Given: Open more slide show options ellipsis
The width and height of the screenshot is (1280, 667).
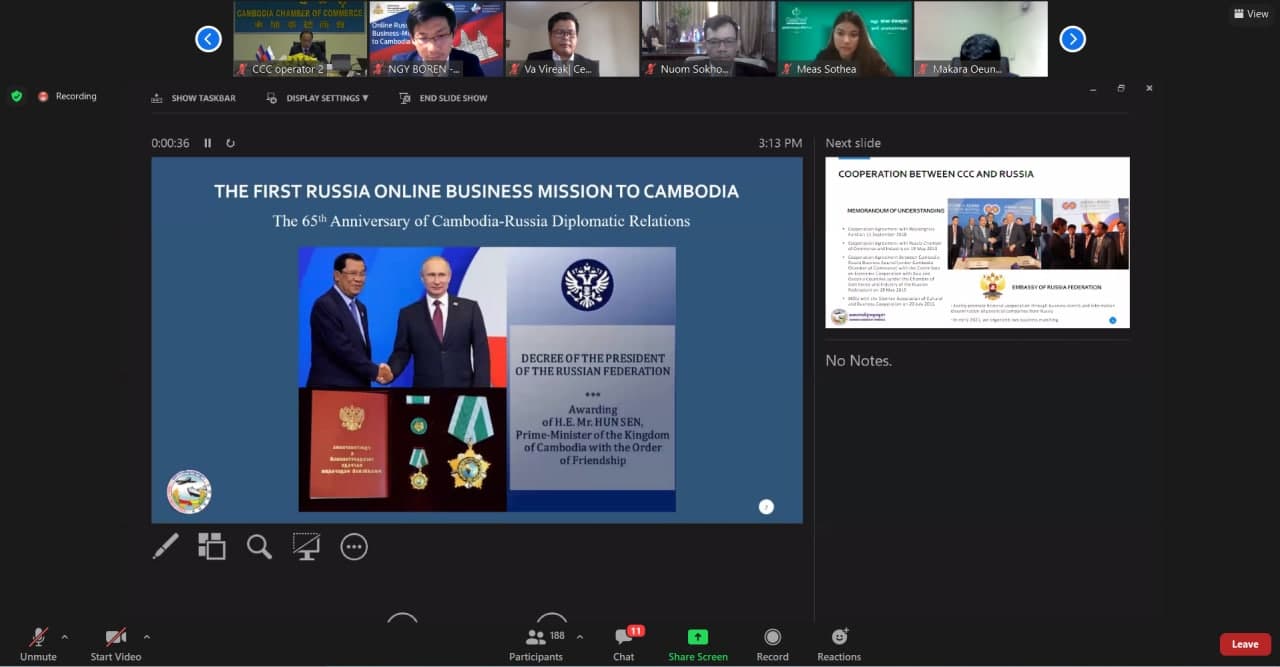Looking at the screenshot, I should pyautogui.click(x=354, y=546).
